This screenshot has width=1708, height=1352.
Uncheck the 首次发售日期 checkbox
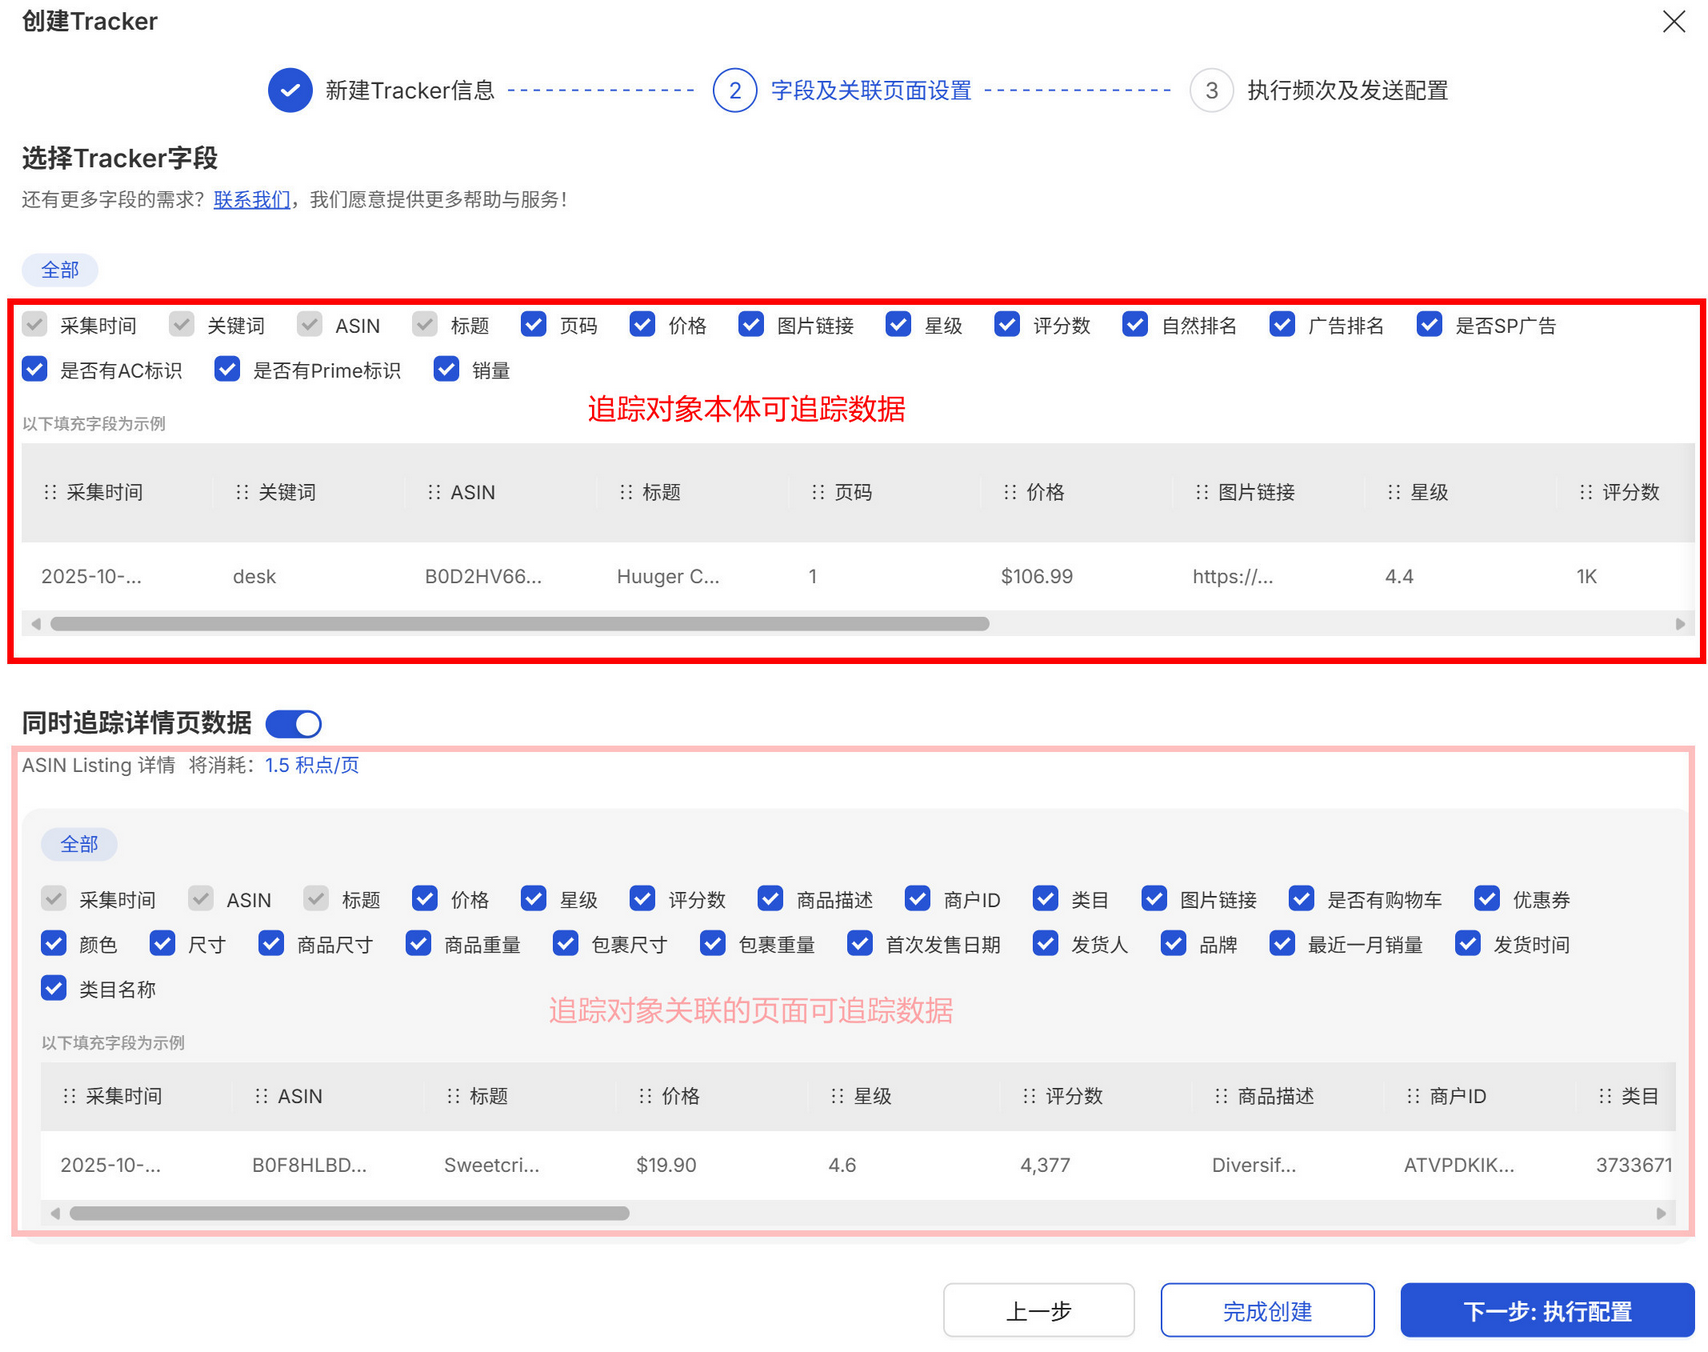(860, 944)
